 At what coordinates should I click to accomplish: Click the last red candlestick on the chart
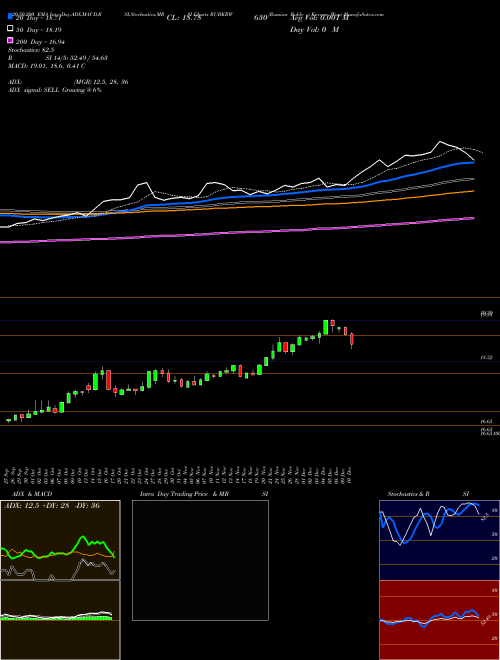(x=352, y=340)
